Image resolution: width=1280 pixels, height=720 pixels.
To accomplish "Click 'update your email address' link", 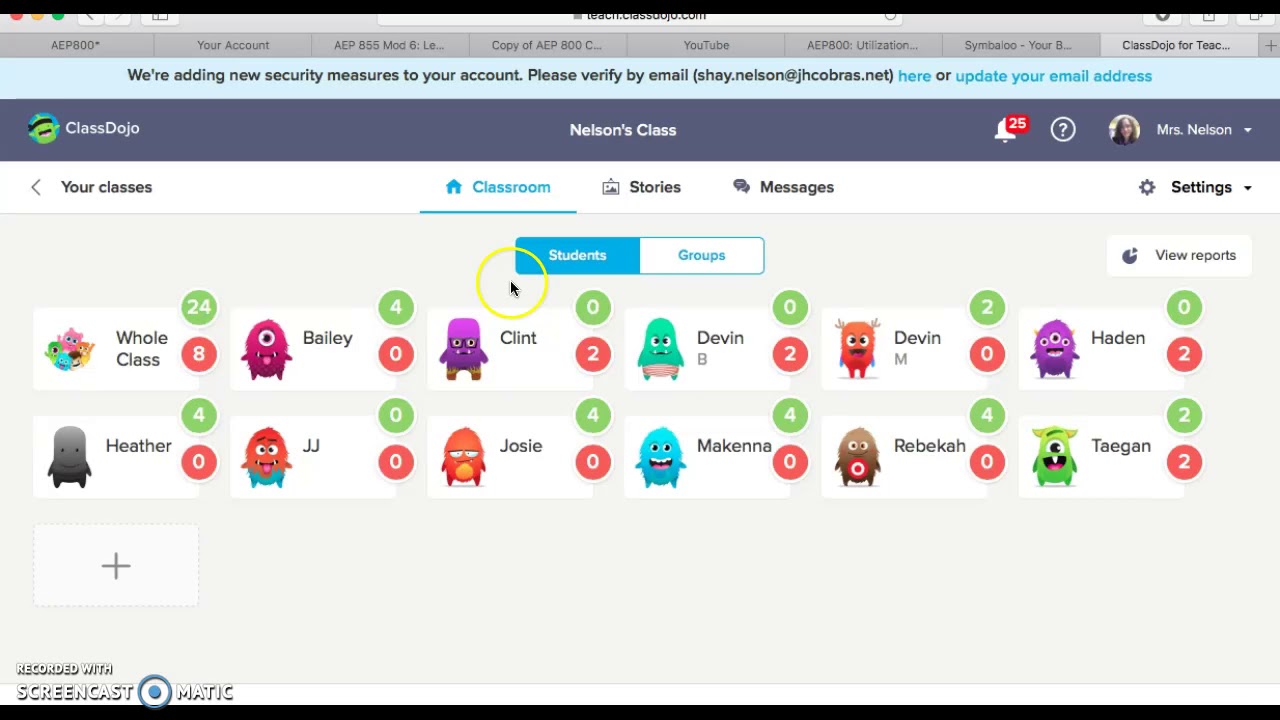I will [1053, 76].
